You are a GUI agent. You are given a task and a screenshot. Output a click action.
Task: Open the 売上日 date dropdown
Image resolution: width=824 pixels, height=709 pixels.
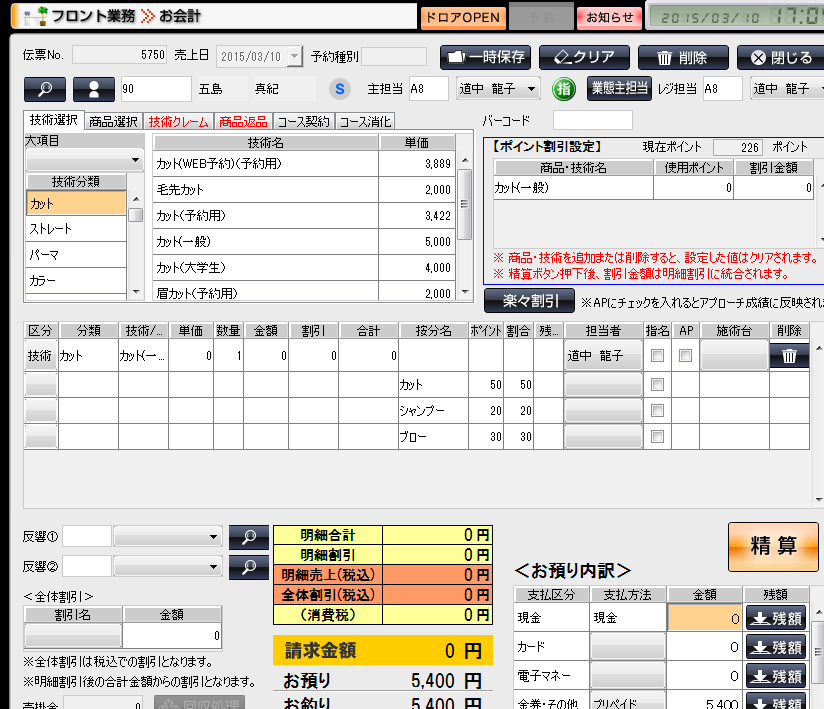point(294,57)
